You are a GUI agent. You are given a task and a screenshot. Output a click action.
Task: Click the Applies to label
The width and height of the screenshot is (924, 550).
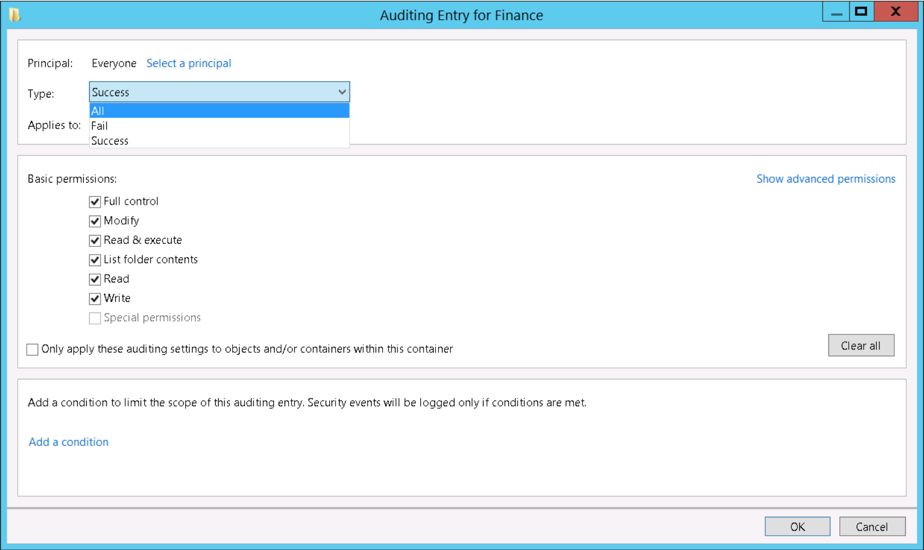pos(54,125)
